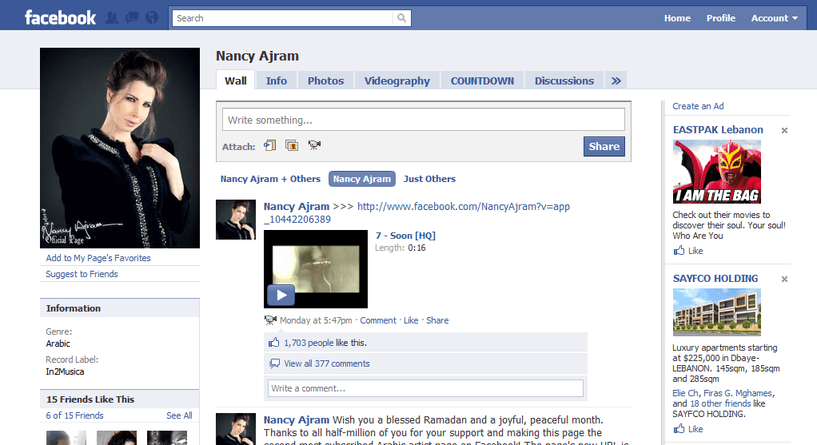Click the 'I AM THE BAG' ad image
Screen dimensions: 817x445
(716, 171)
